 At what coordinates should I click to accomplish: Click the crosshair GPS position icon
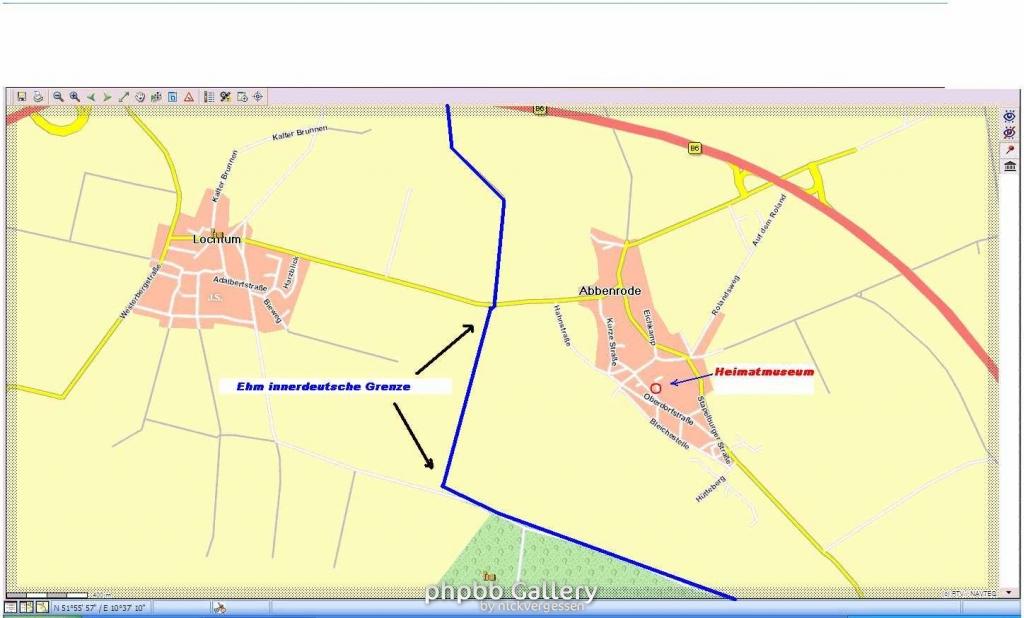(258, 97)
